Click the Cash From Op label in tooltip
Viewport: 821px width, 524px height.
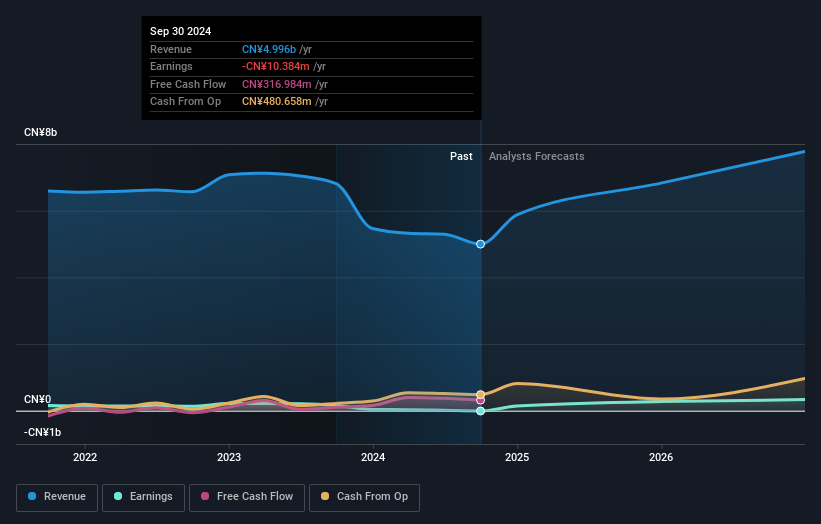pos(185,102)
